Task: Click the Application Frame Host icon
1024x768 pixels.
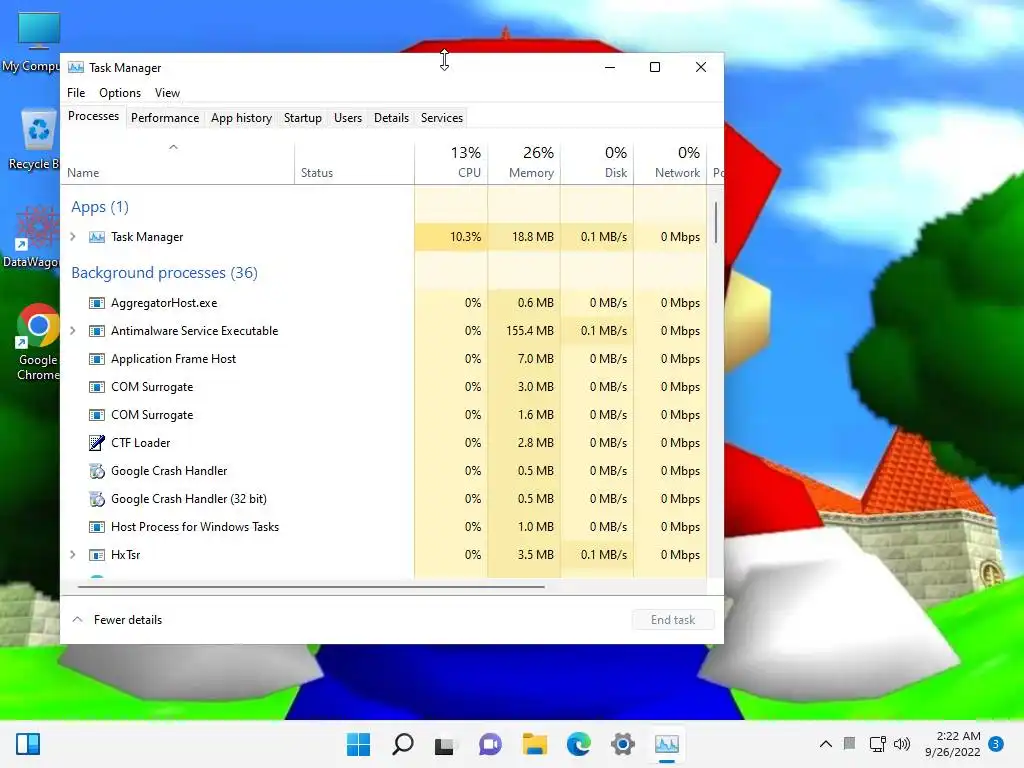Action: tap(97, 359)
